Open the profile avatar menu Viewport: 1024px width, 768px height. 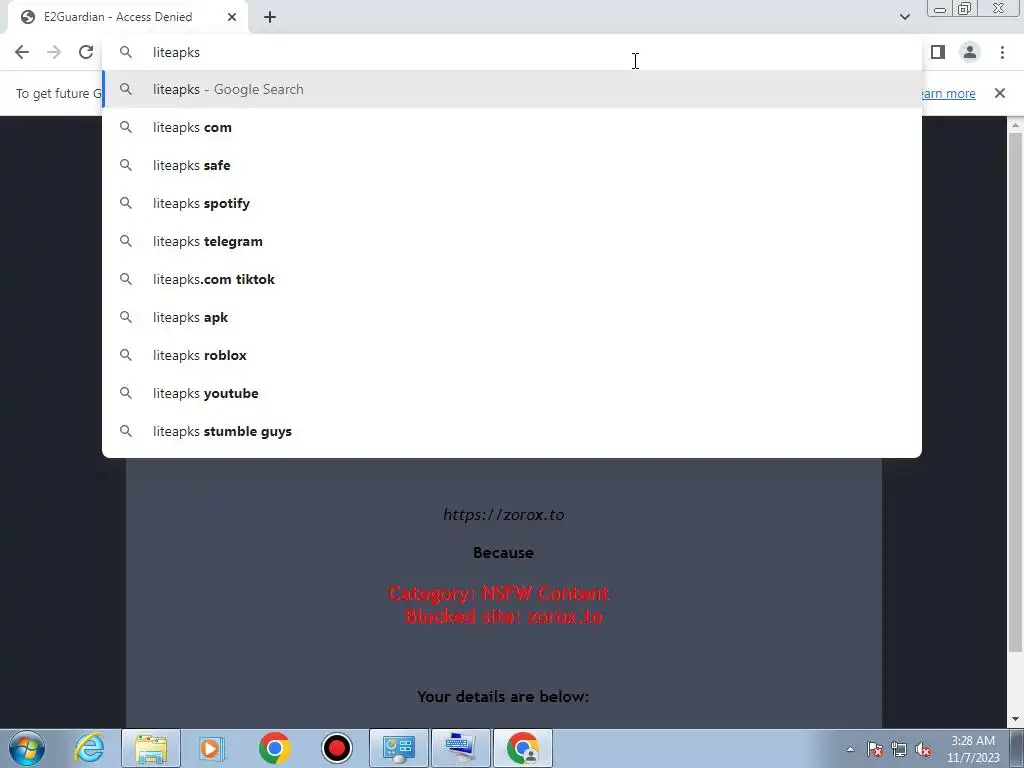click(x=970, y=52)
